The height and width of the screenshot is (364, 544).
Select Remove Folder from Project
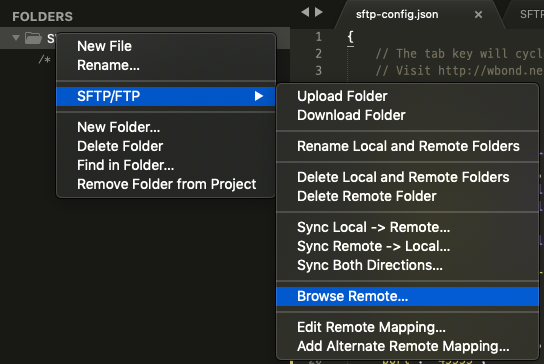pos(166,184)
